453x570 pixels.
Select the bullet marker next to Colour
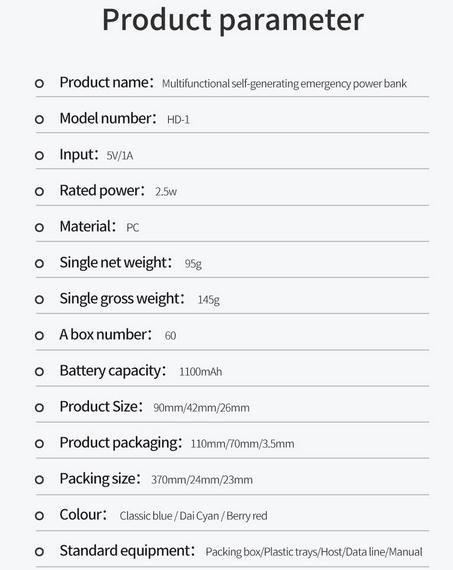(x=39, y=515)
